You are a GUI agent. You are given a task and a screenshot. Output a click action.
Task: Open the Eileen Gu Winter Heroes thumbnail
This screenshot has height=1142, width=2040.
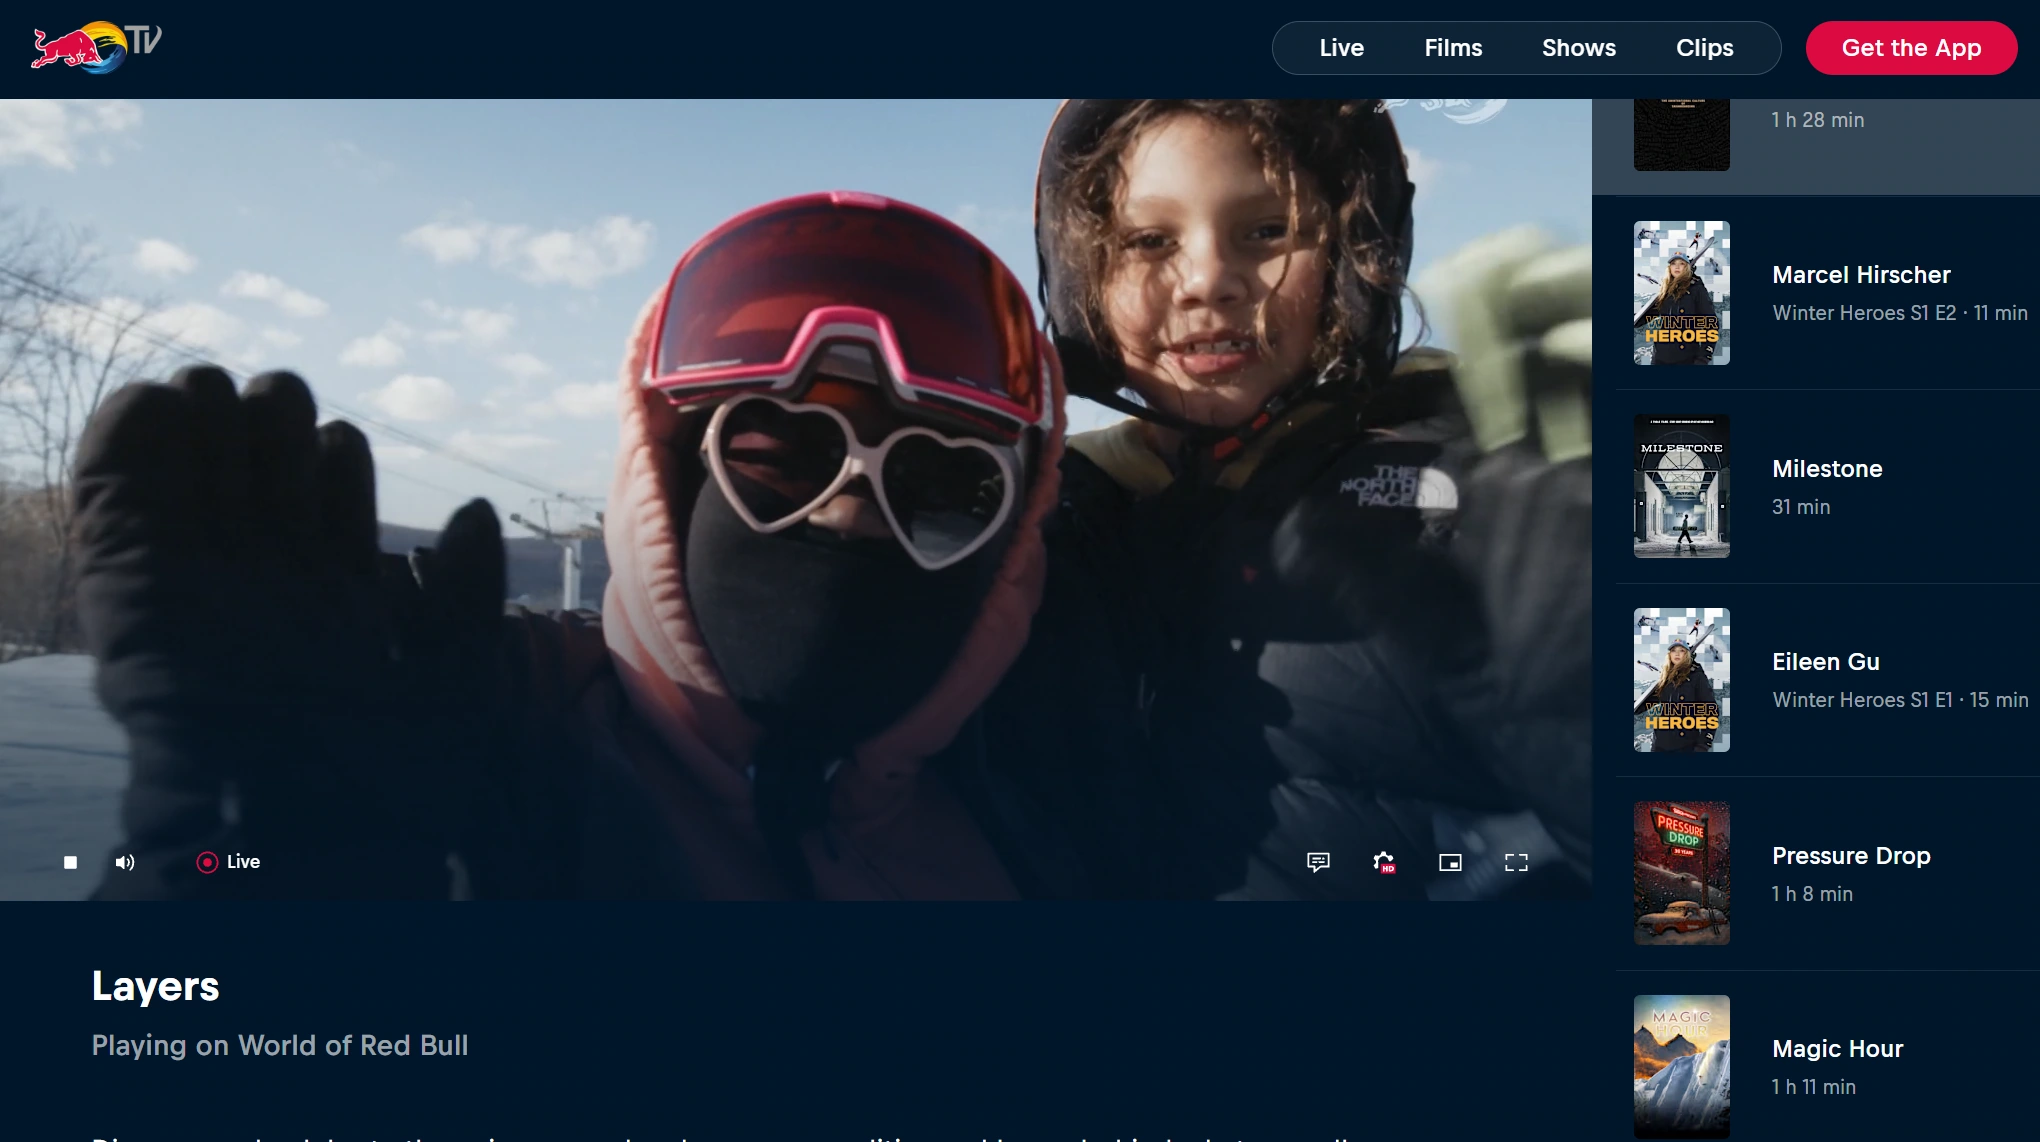1681,680
